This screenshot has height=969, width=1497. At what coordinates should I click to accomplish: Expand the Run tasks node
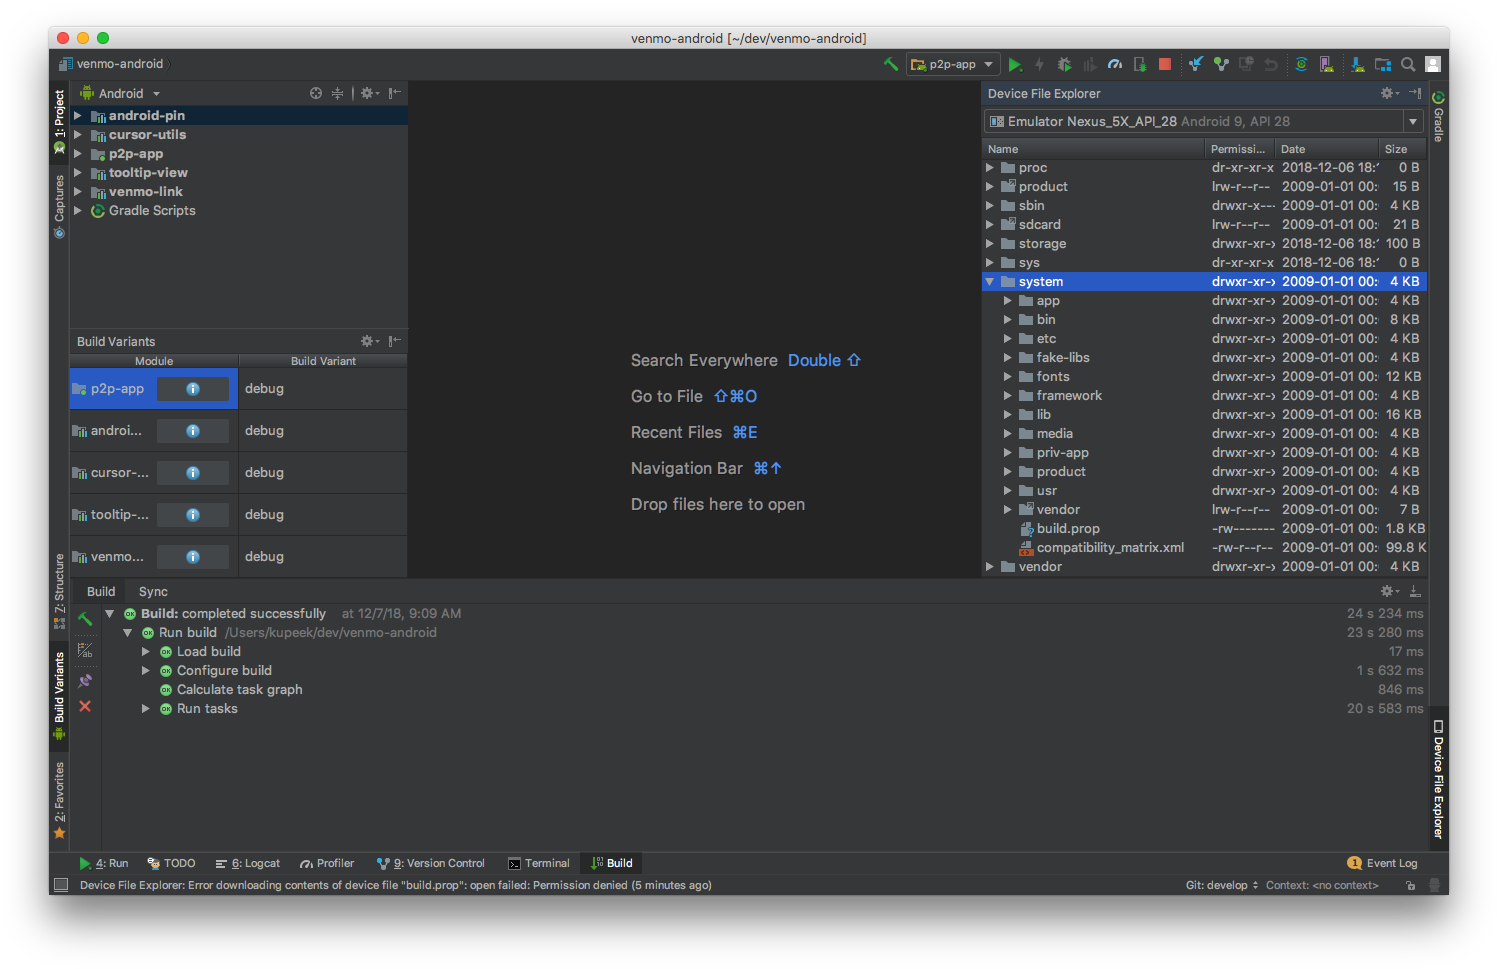click(146, 709)
